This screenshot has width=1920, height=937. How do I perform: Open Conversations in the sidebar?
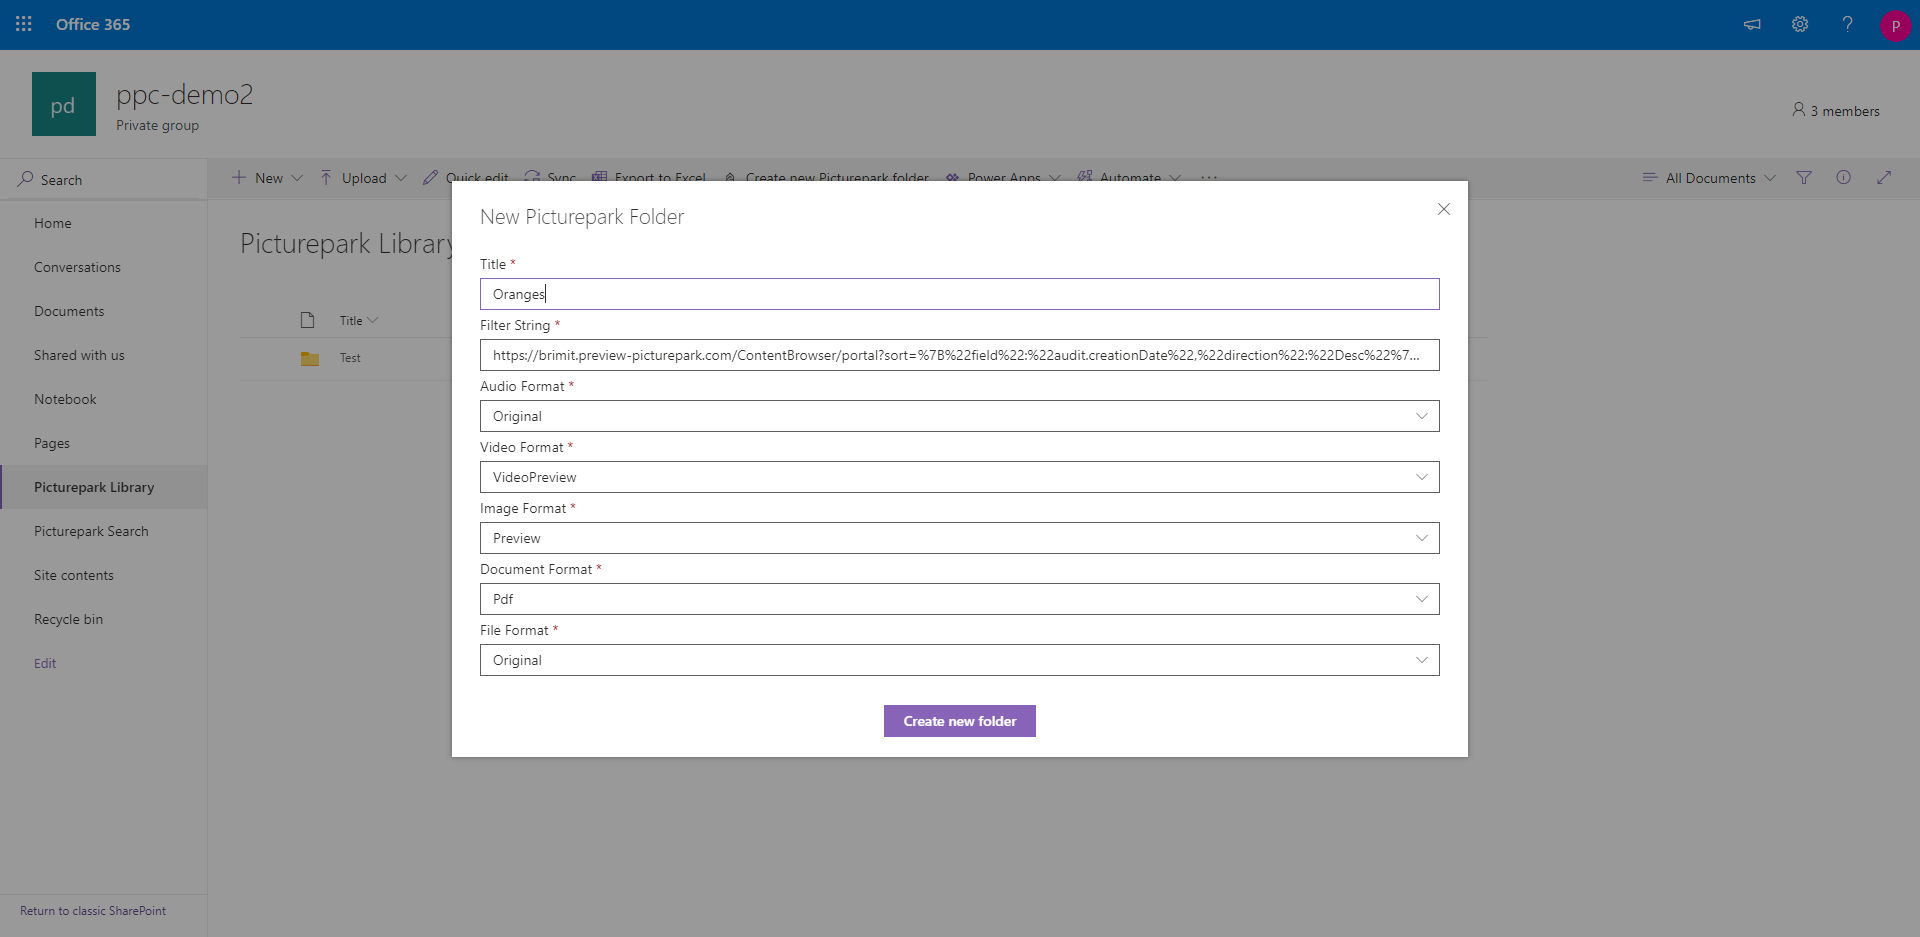tap(77, 267)
